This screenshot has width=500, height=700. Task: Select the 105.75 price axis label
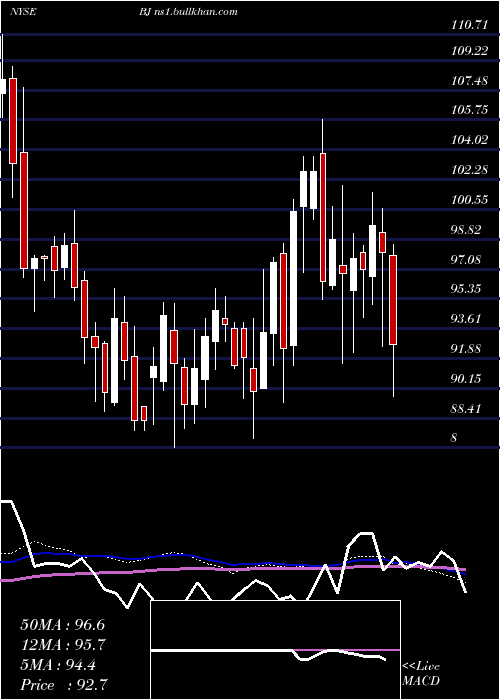[x=469, y=110]
